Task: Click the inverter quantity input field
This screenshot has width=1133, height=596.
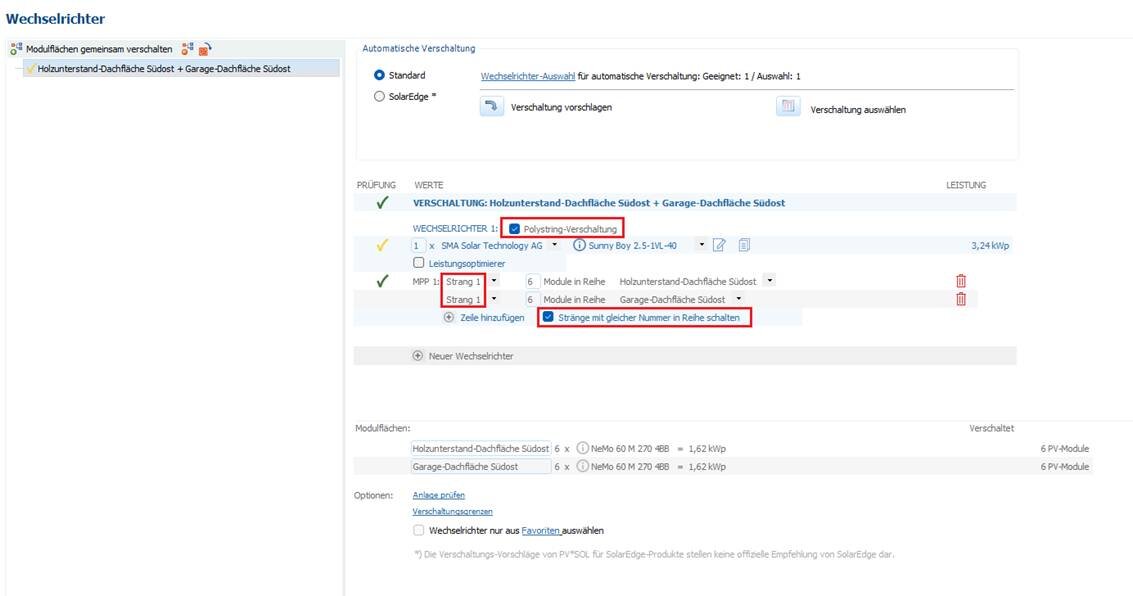Action: point(419,245)
